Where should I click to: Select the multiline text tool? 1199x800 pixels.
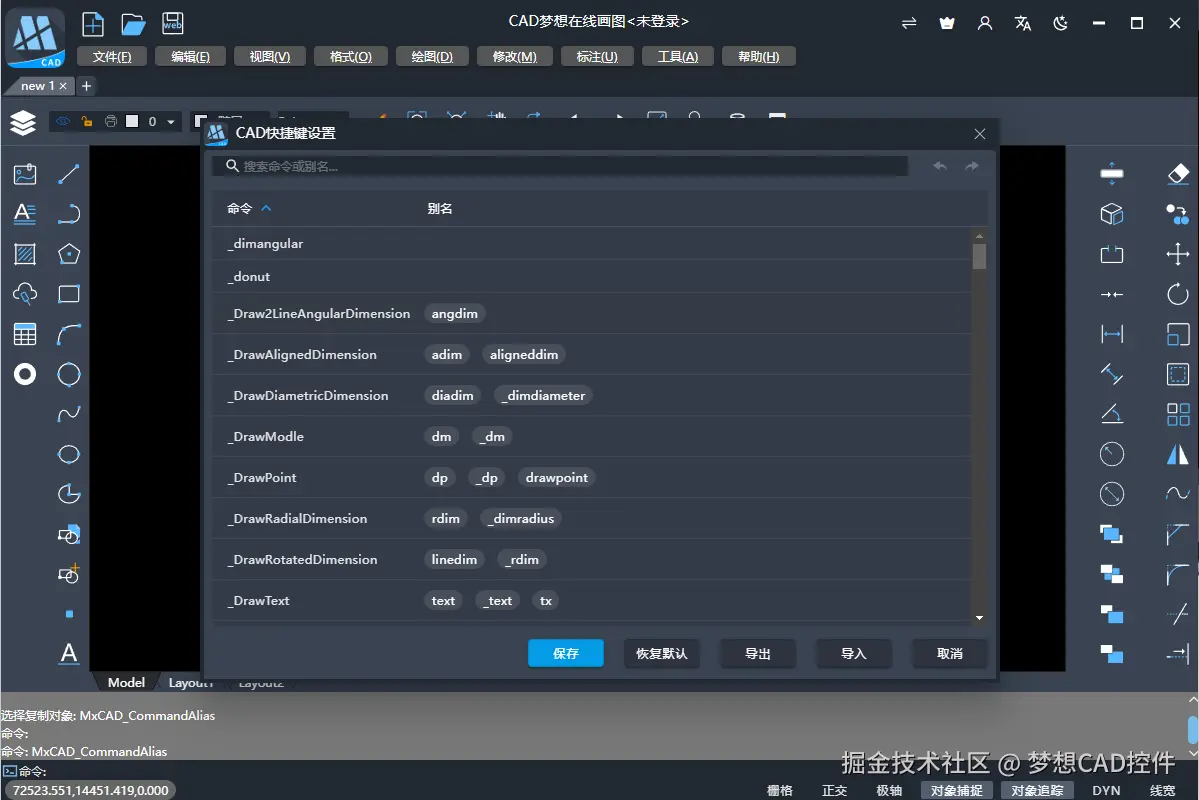click(24, 213)
